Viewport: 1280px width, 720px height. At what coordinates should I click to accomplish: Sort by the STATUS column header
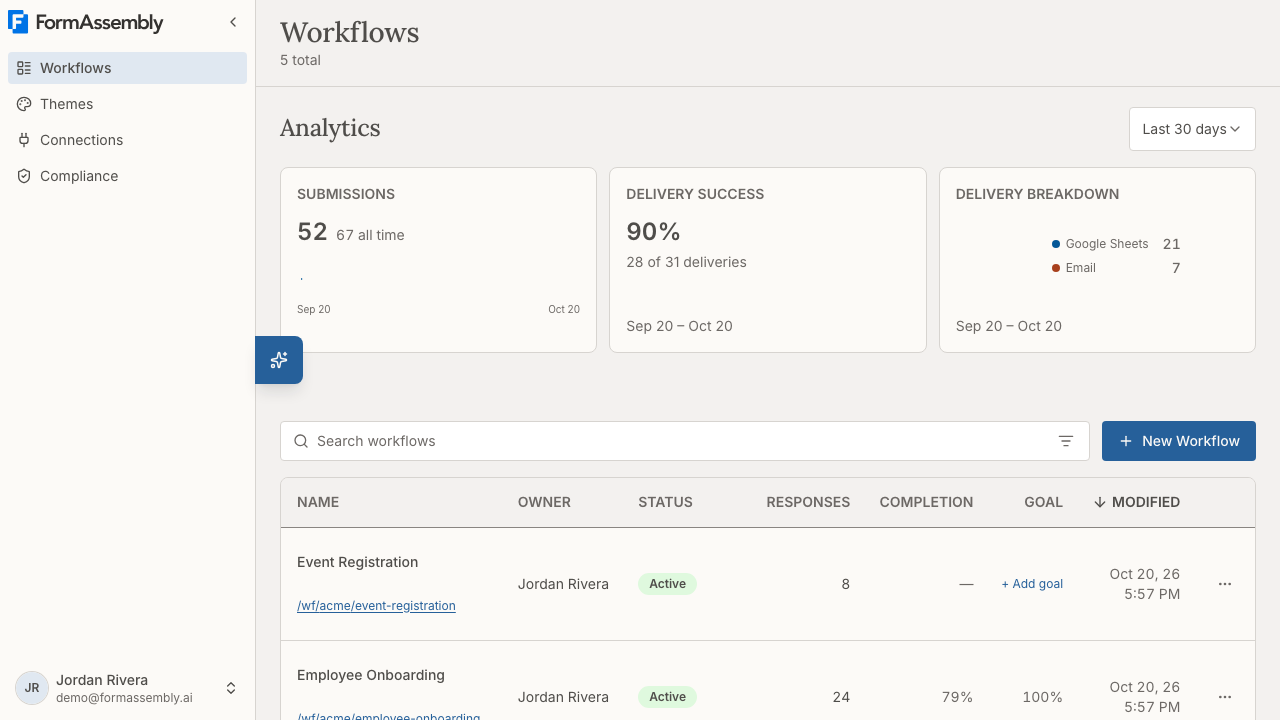click(x=665, y=502)
